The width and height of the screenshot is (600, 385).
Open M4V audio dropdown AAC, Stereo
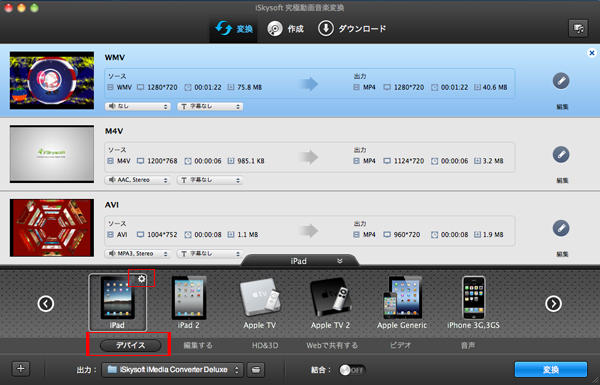138,180
